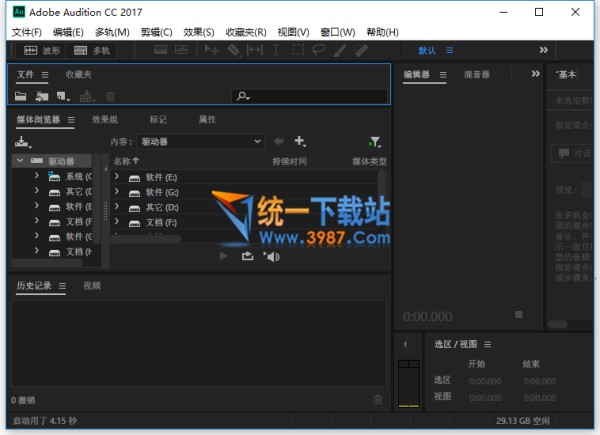
Task: Open the 窗口 menu
Action: tap(338, 32)
